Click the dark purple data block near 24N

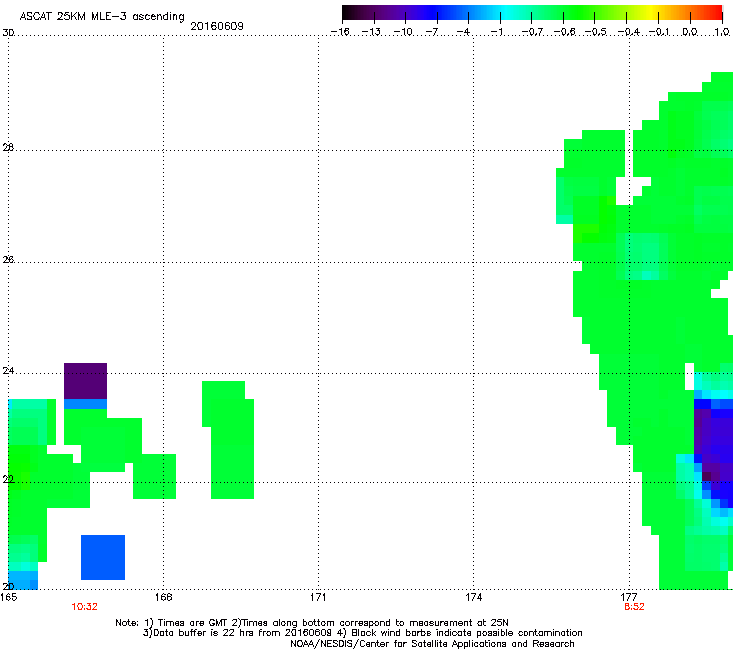point(85,381)
